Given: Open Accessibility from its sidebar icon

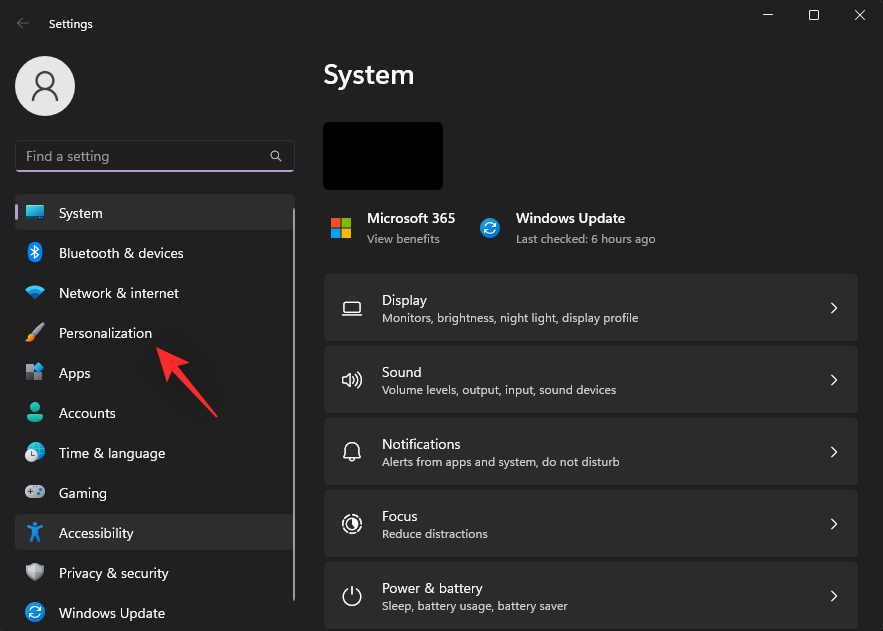Looking at the screenshot, I should [34, 533].
